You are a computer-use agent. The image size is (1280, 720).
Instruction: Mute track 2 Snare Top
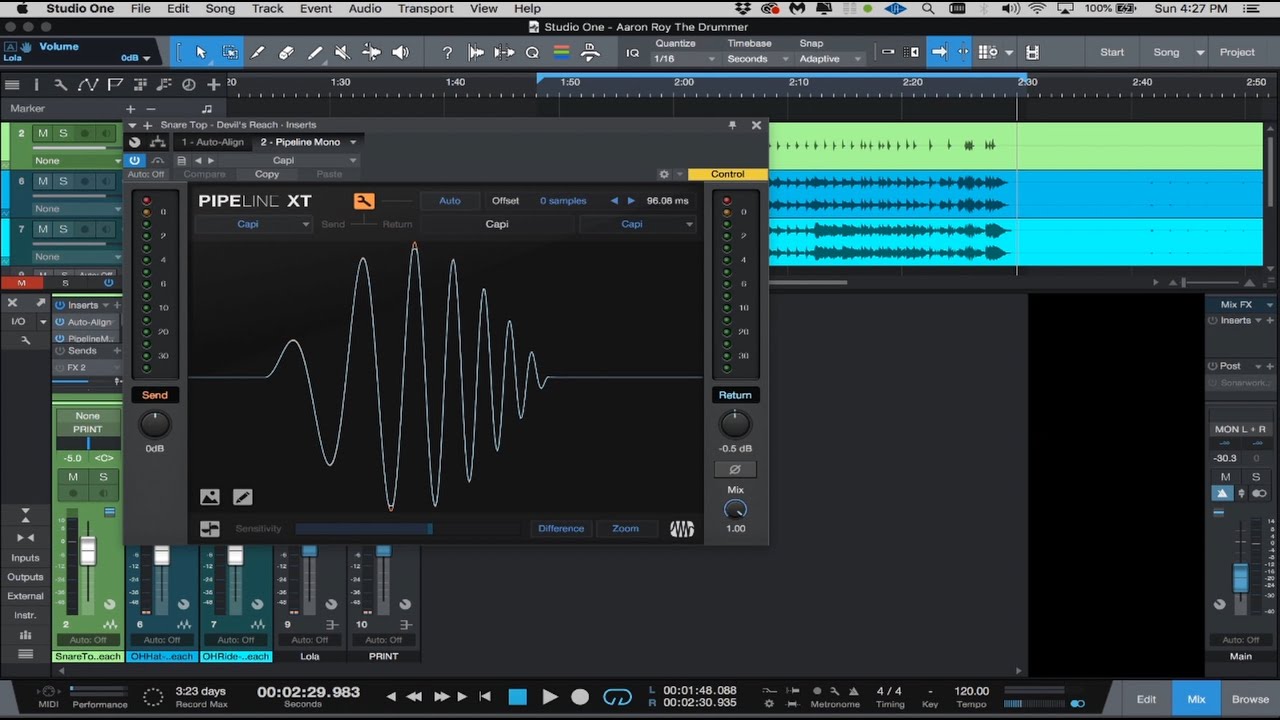coord(42,133)
